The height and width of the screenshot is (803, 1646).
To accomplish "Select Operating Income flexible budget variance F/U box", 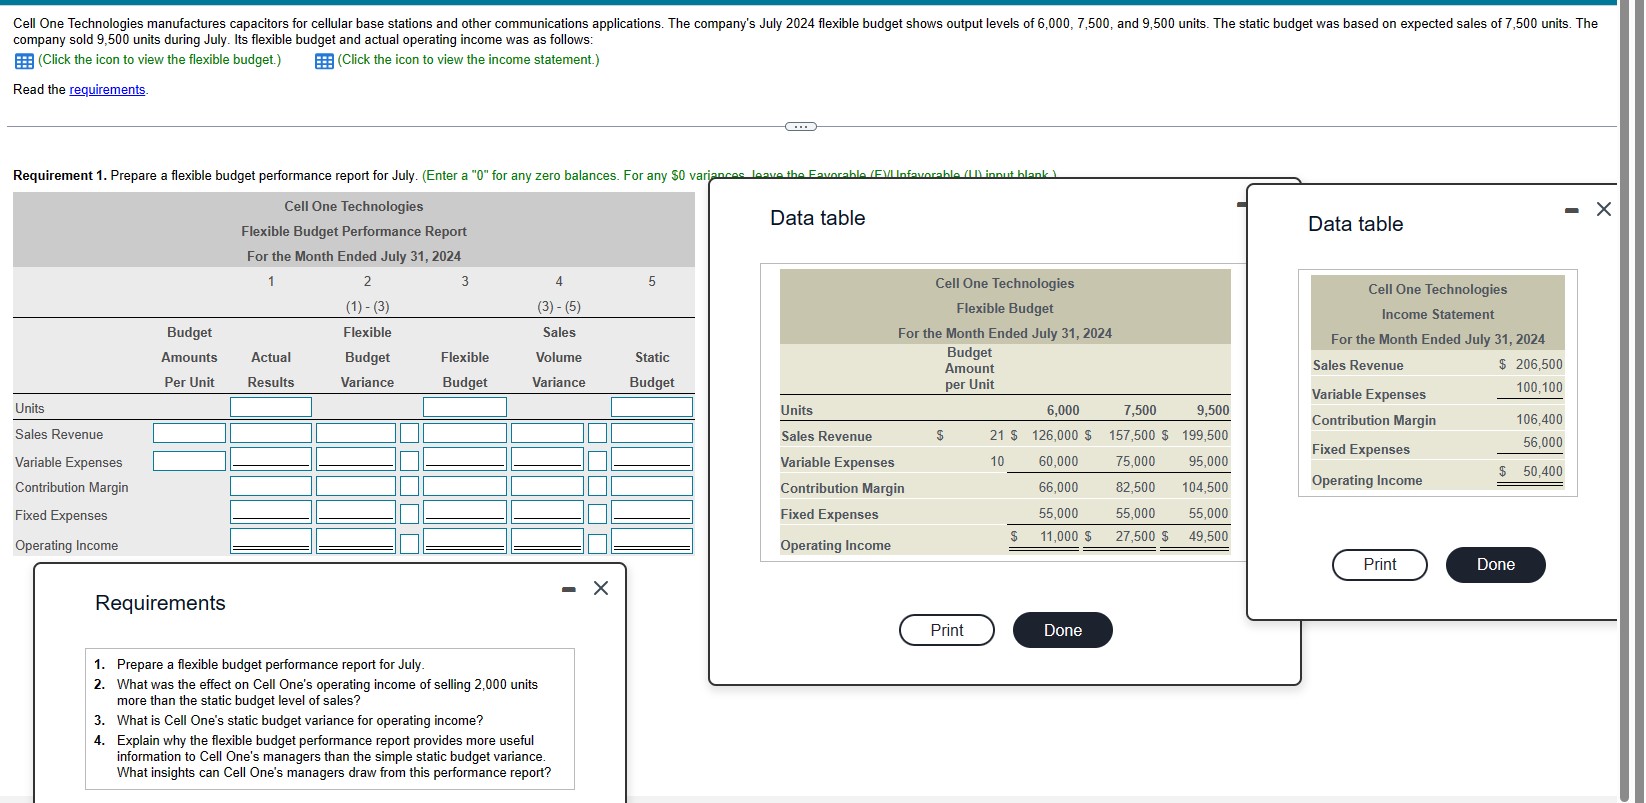I will (x=409, y=543).
